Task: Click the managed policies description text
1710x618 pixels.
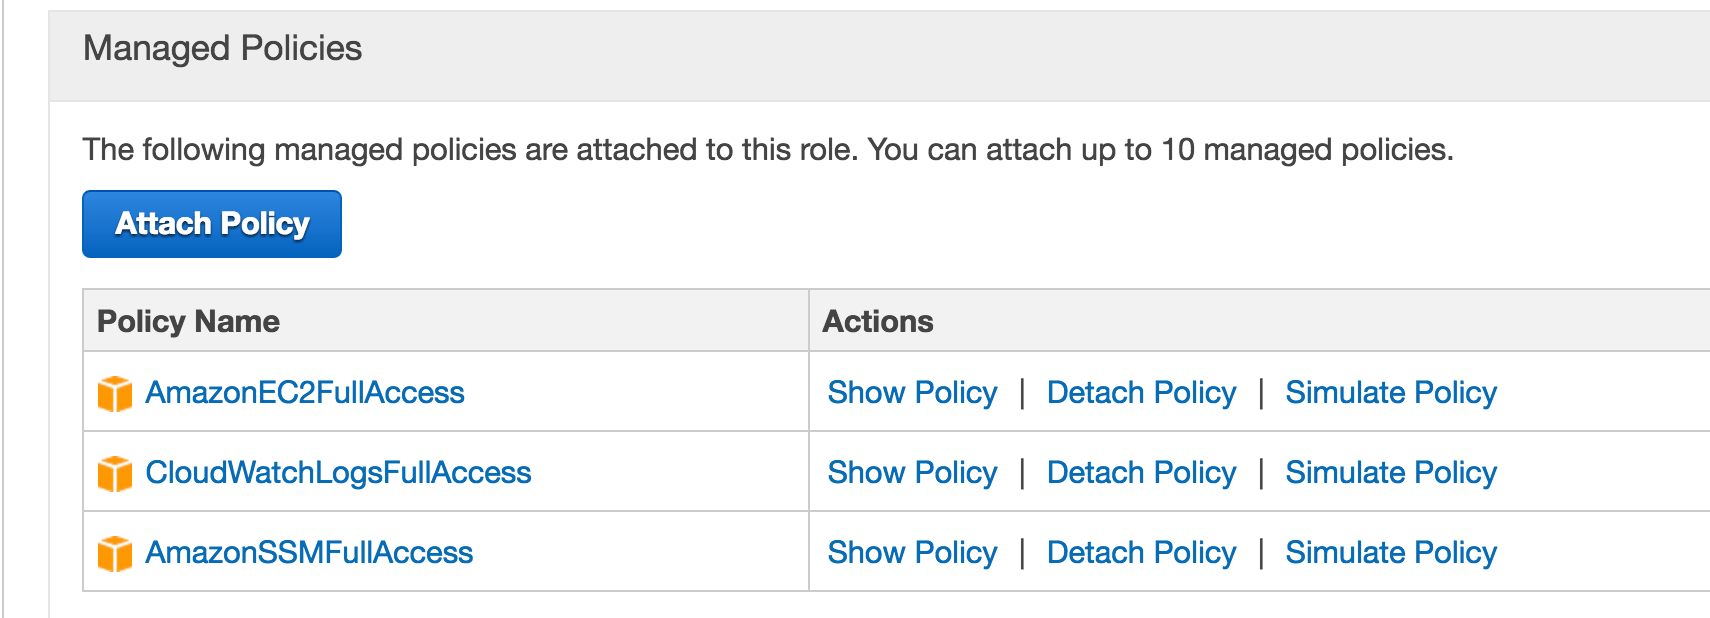Action: (767, 150)
